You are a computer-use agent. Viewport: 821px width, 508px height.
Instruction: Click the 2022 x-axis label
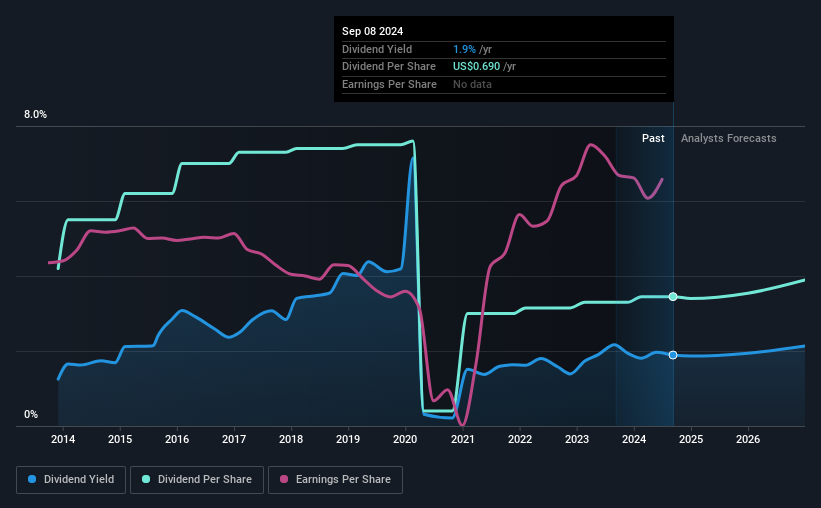click(x=520, y=439)
